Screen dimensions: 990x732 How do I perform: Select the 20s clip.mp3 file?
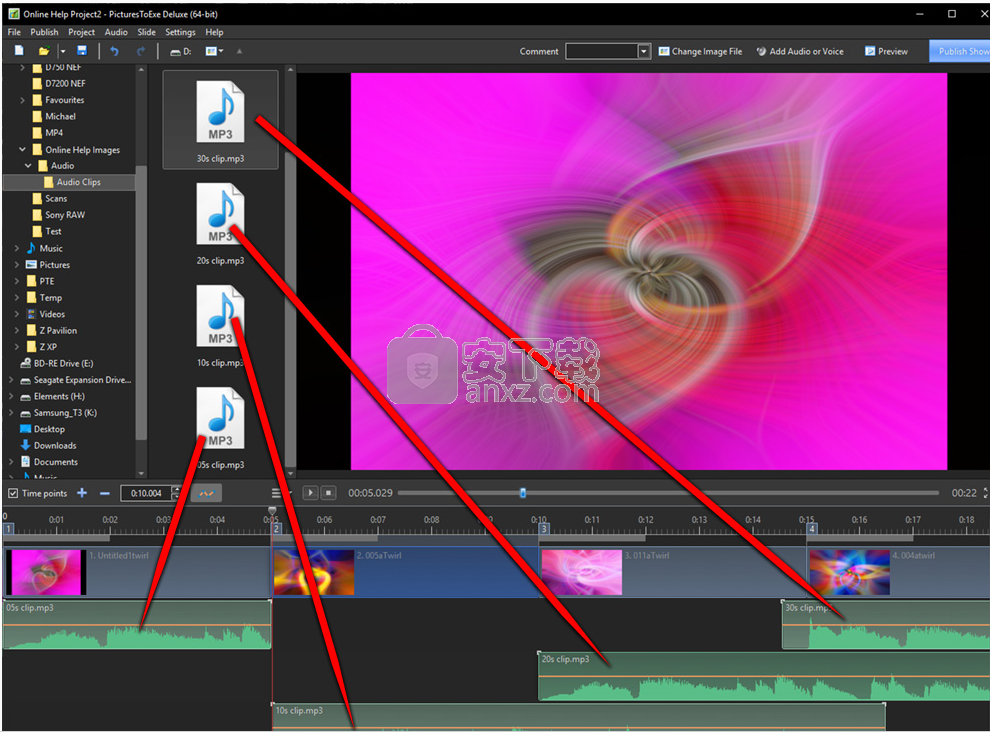point(220,223)
